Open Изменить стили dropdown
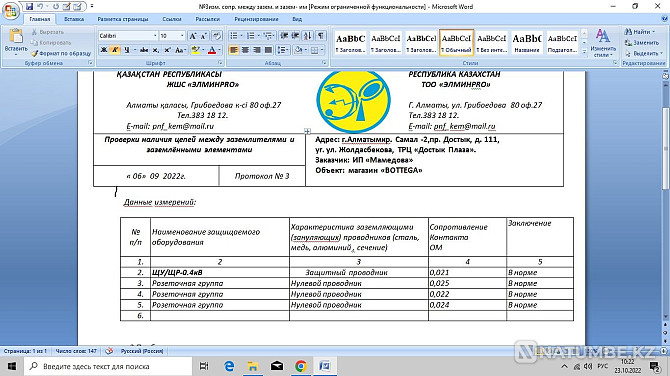Screen dimensions: 670x376 [602, 43]
